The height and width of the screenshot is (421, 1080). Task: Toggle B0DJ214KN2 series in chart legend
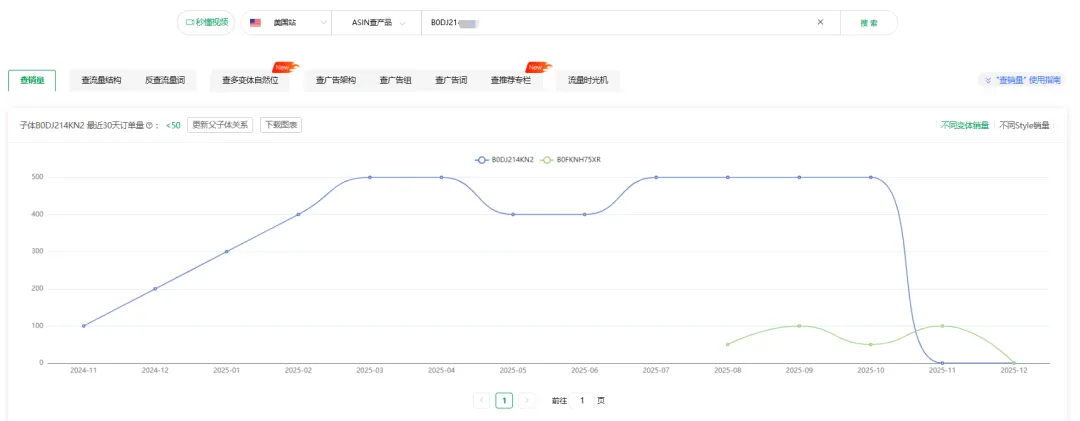[506, 159]
